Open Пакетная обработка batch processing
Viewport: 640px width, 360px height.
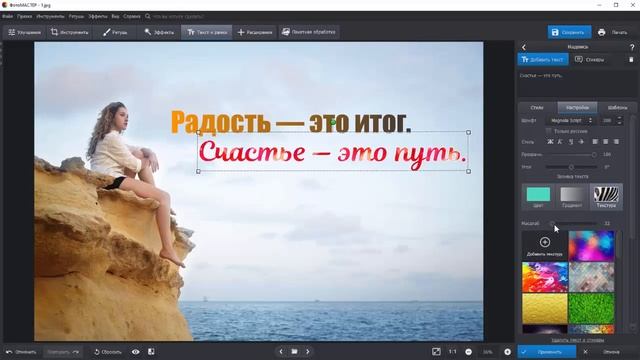(x=309, y=32)
